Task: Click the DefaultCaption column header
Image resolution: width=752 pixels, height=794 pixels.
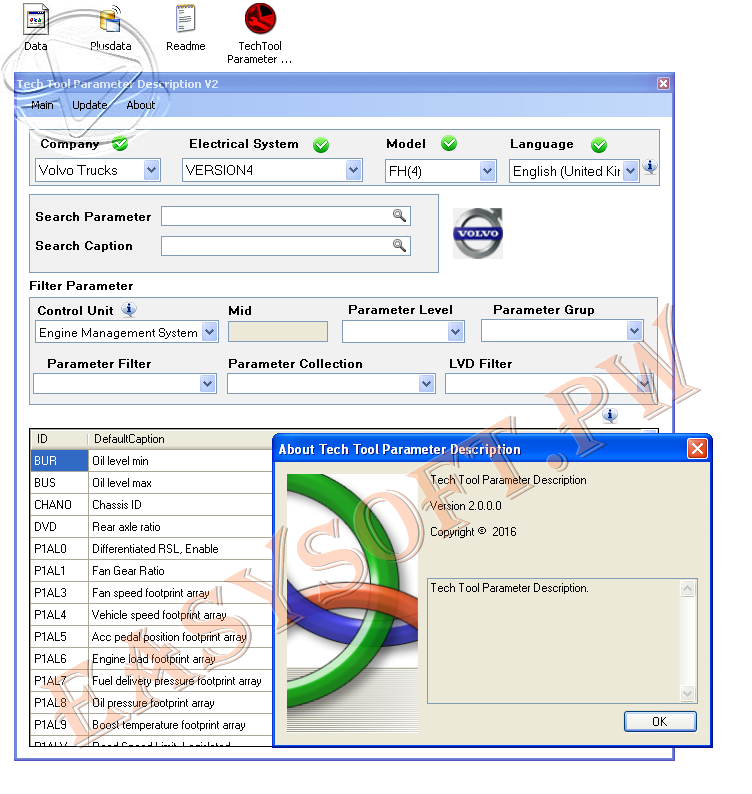Action: [180, 439]
